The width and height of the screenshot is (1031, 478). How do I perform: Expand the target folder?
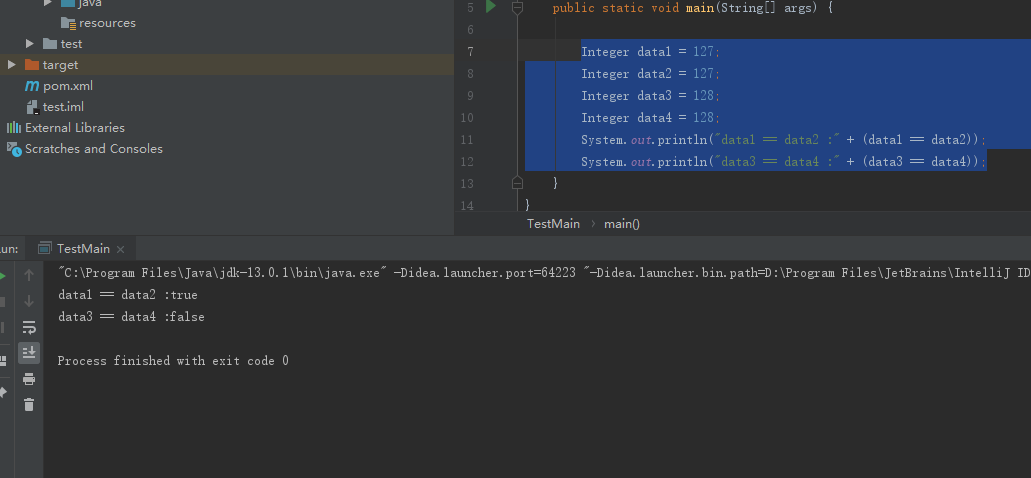(x=11, y=64)
